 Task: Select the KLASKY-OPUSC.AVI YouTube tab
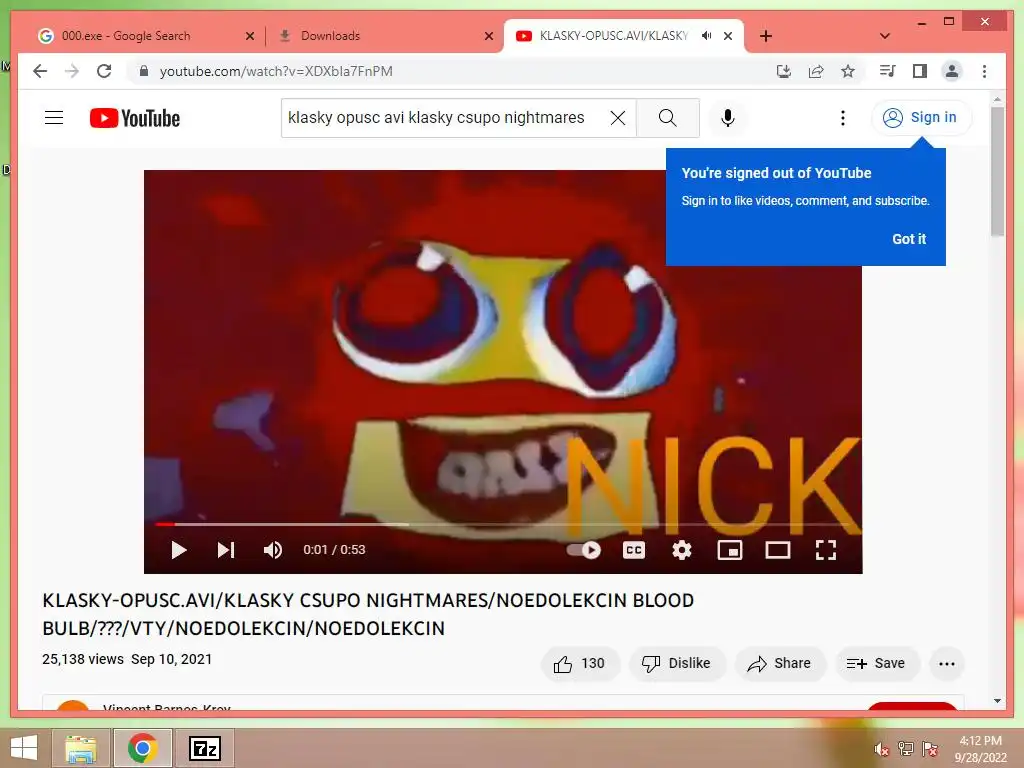[614, 36]
